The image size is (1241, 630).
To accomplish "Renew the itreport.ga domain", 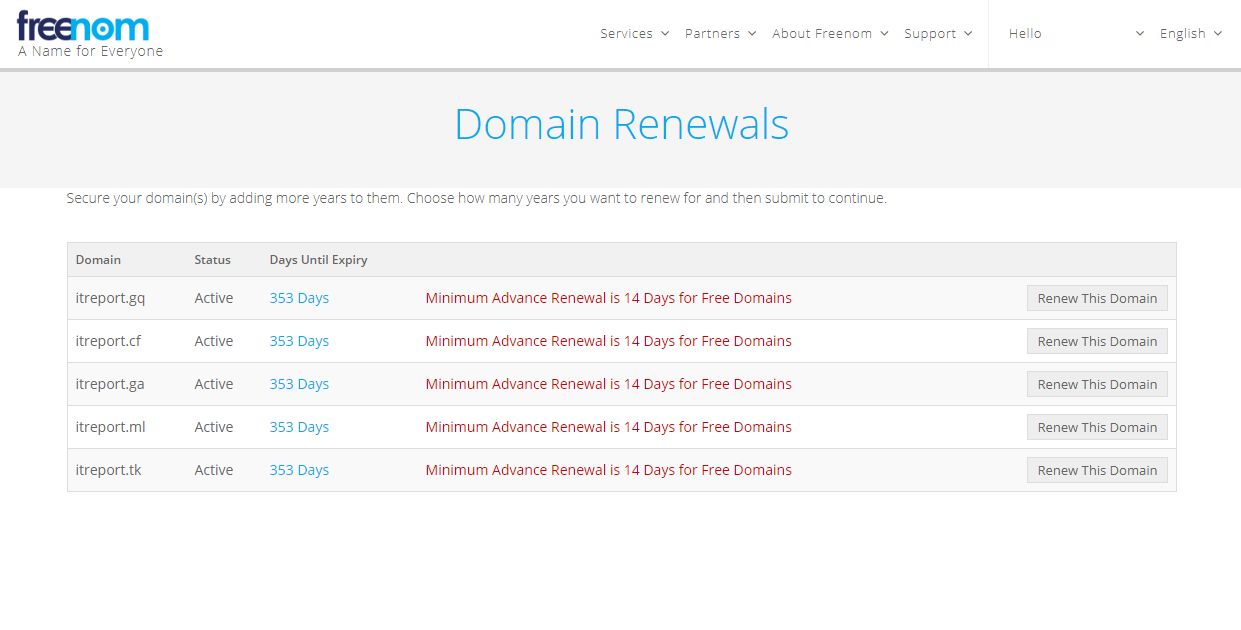I will (1097, 384).
